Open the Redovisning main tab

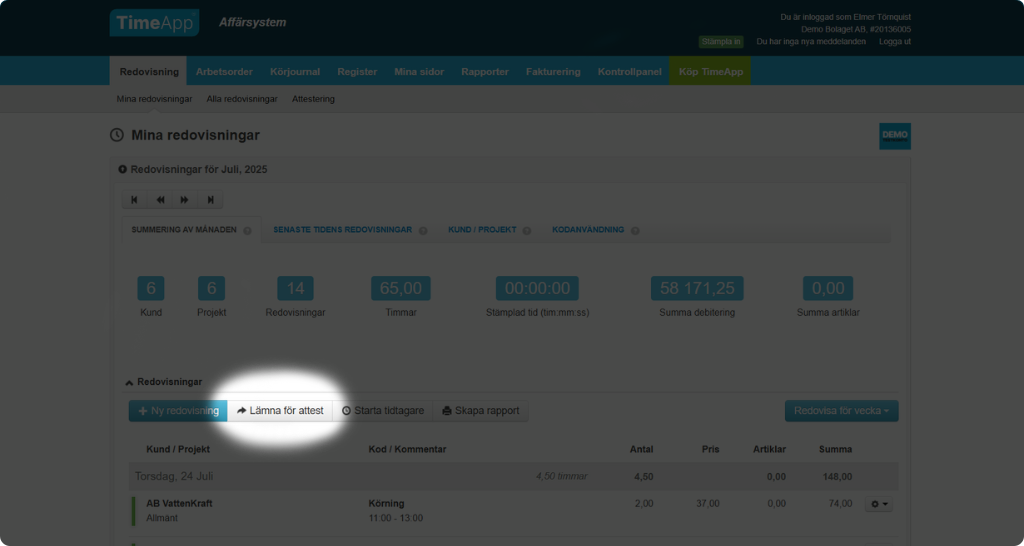click(149, 72)
